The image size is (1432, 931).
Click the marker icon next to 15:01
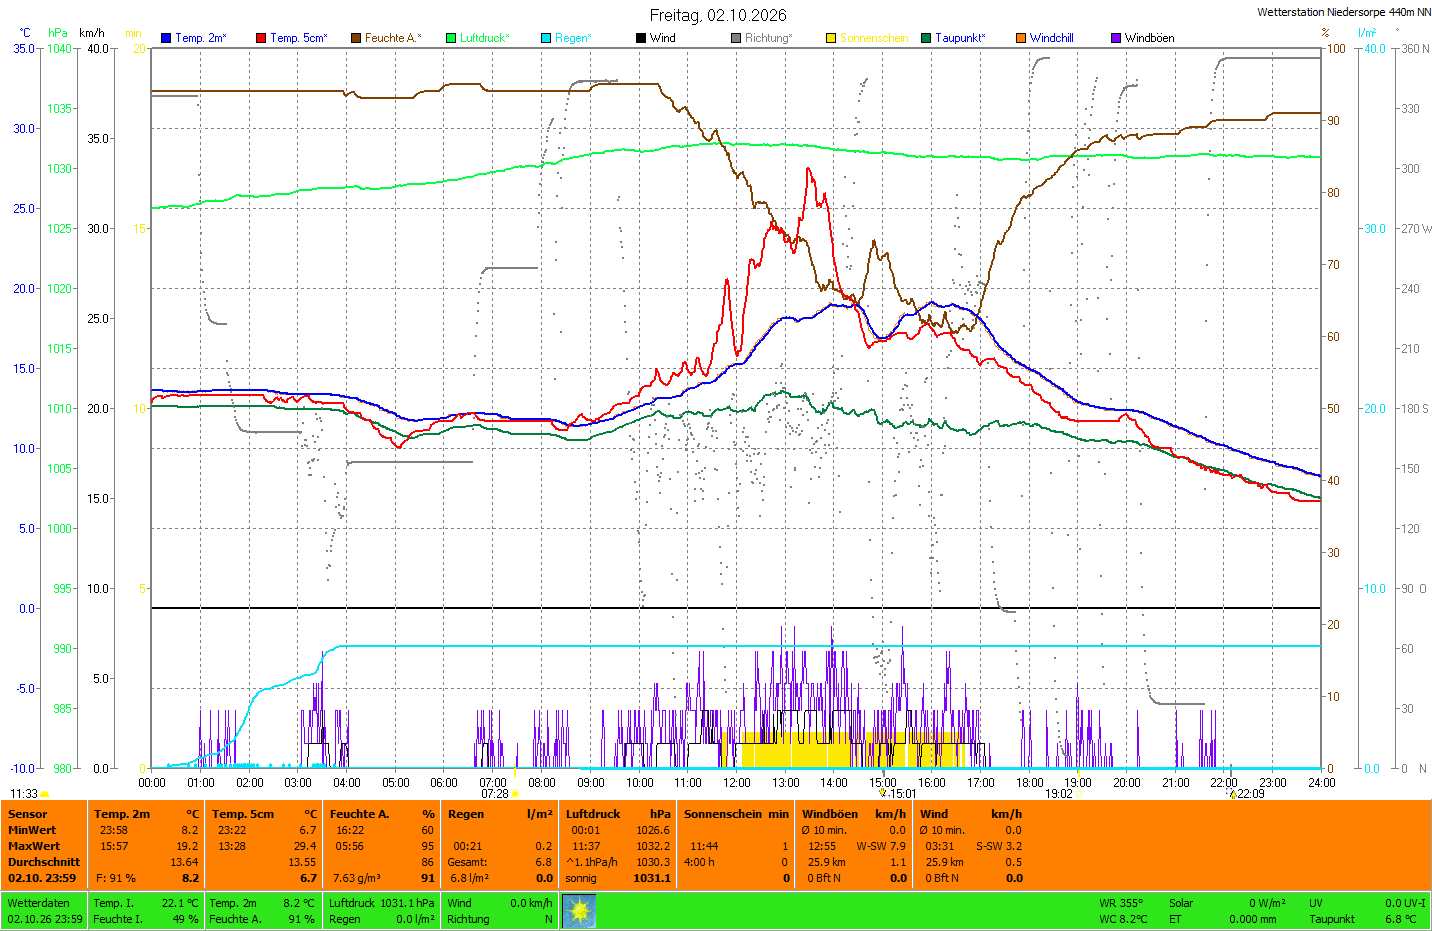882,793
